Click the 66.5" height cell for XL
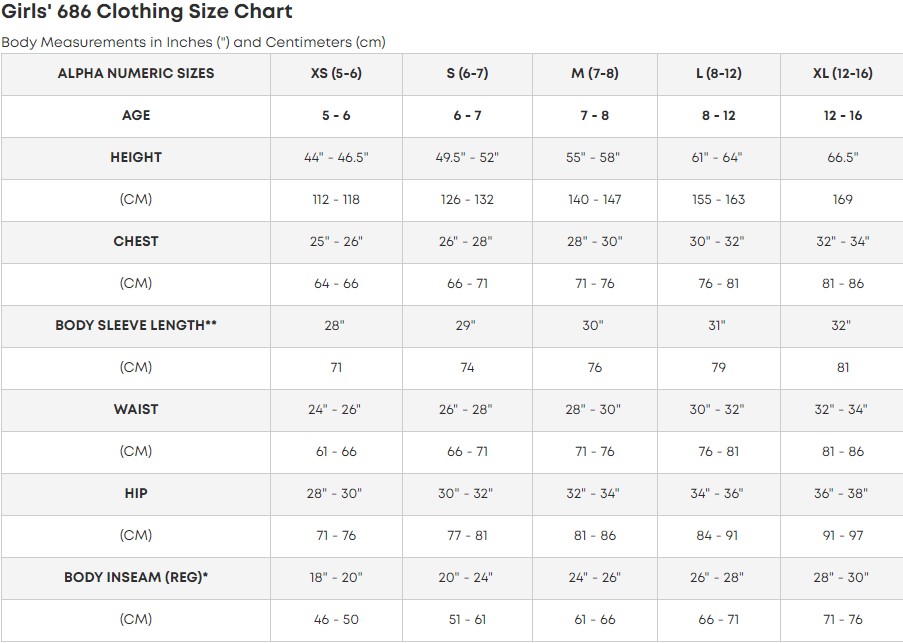This screenshot has height=643, width=903. pos(842,158)
